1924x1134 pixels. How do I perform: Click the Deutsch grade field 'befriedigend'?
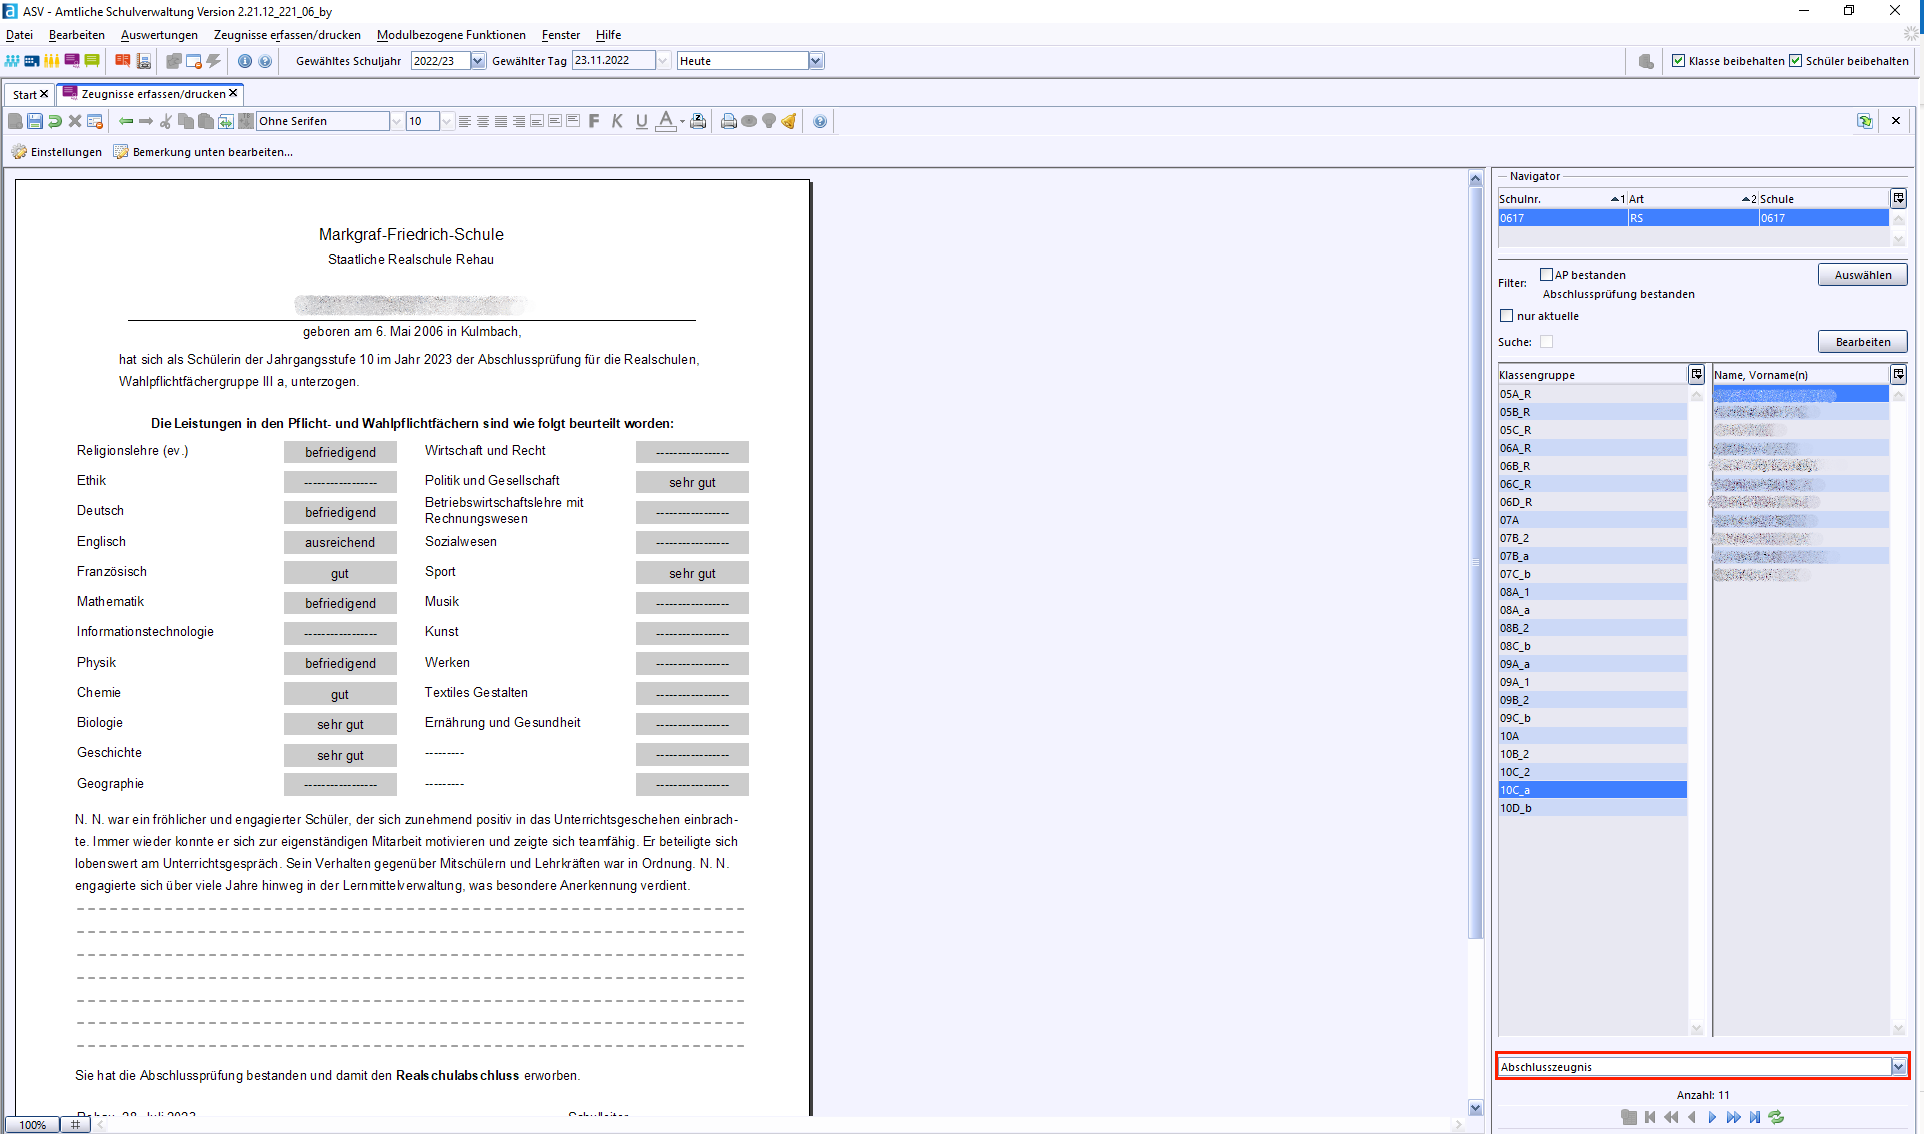point(340,513)
